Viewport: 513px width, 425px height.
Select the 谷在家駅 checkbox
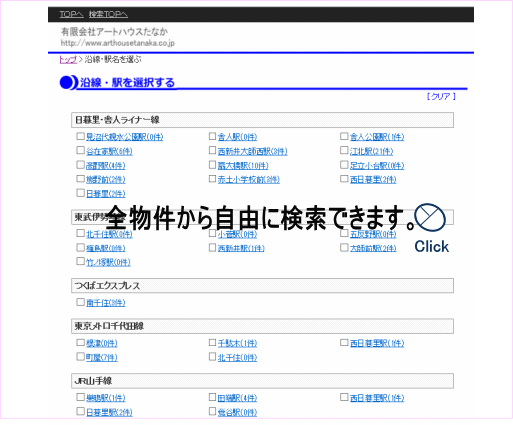[80, 150]
